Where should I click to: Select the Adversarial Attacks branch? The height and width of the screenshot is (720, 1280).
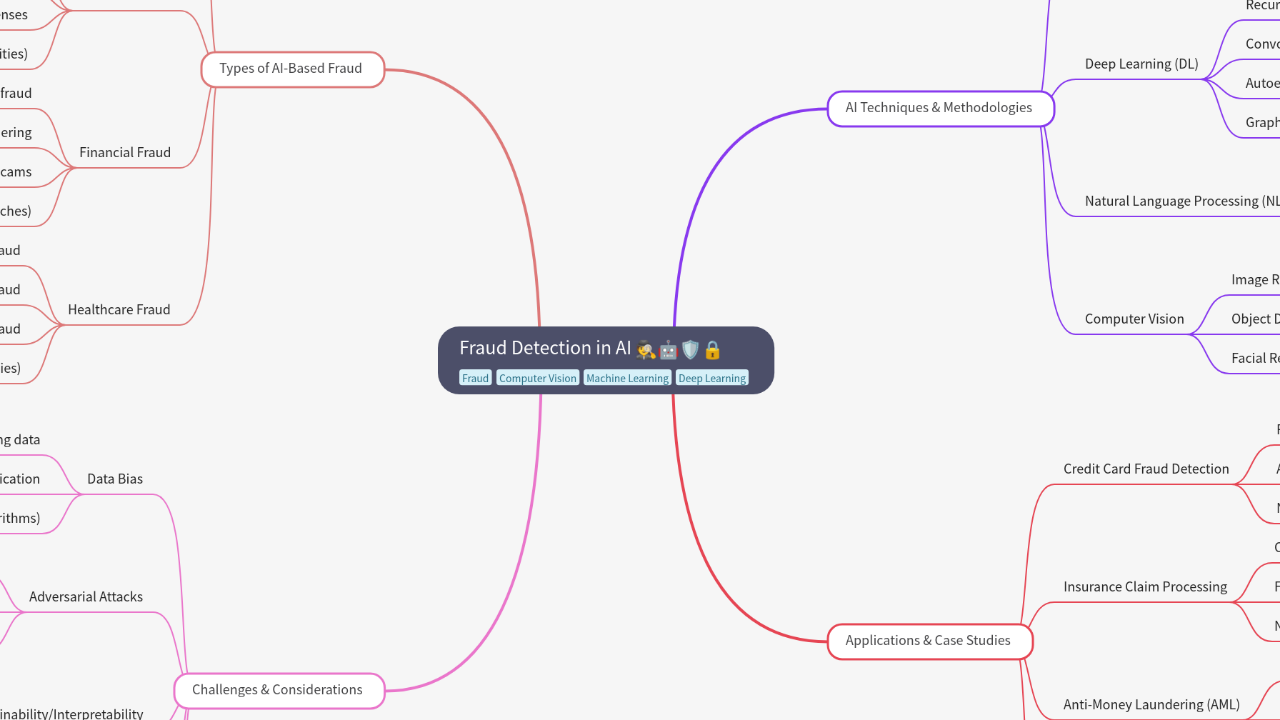(x=86, y=597)
